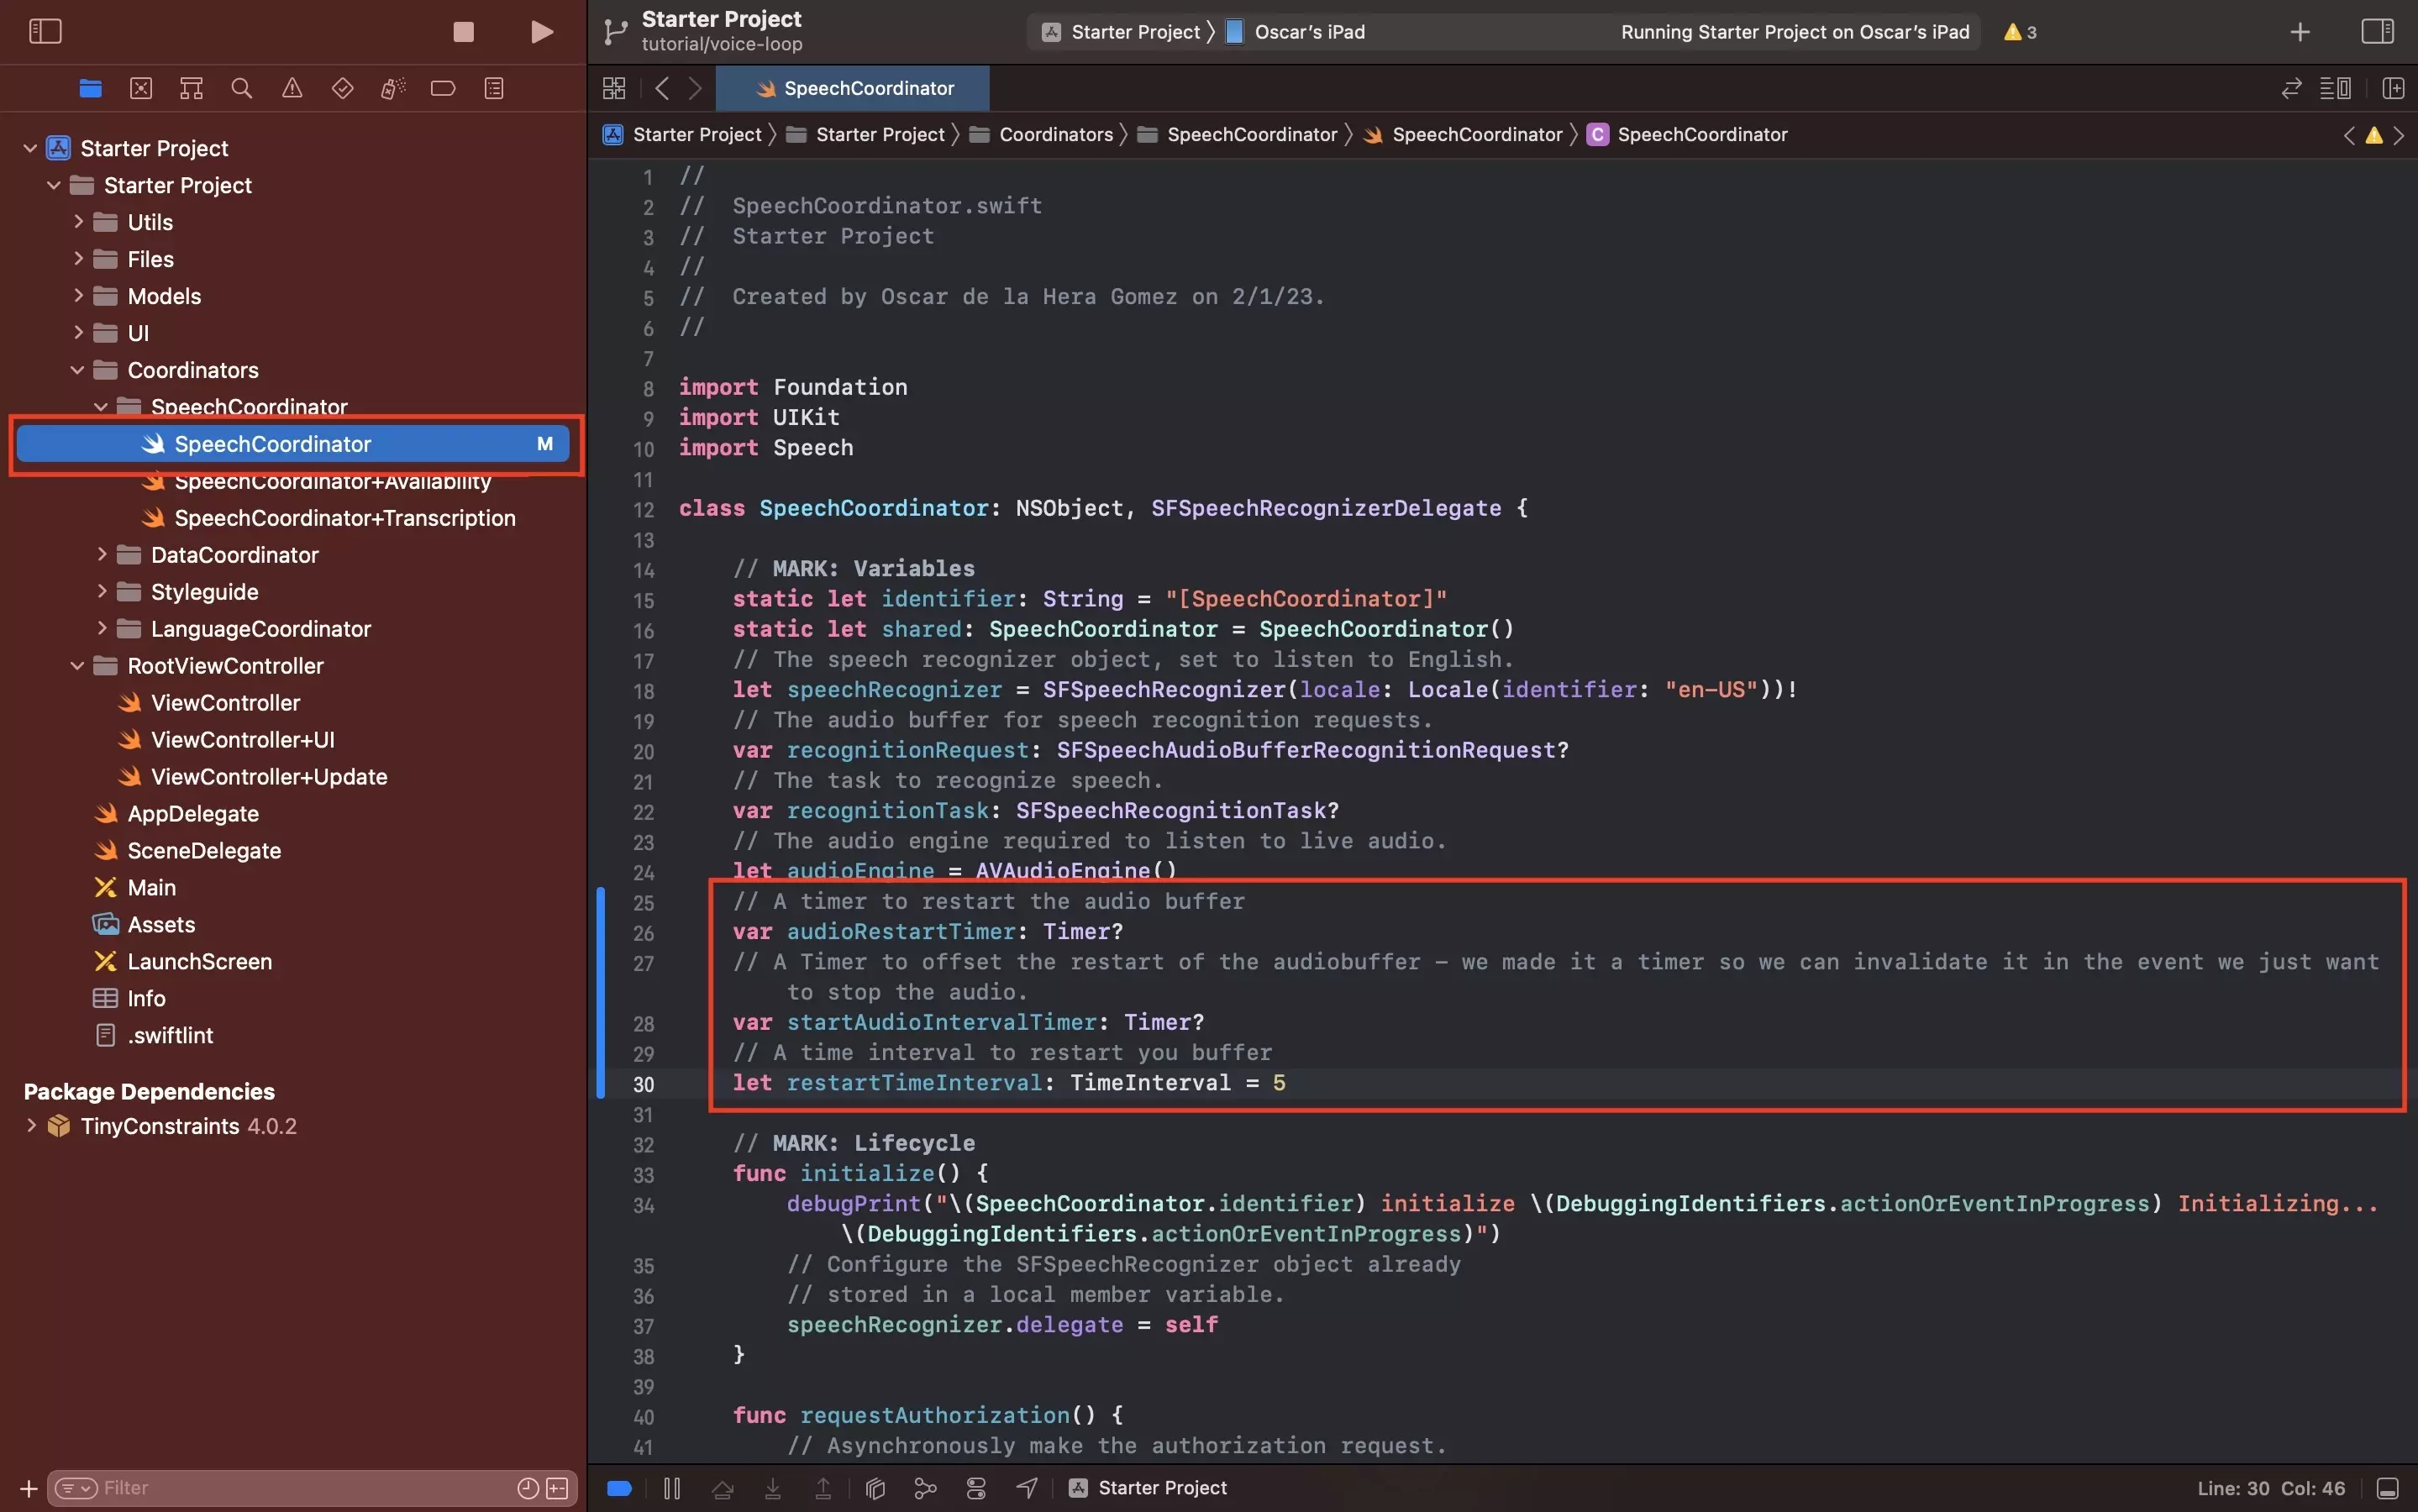This screenshot has width=2418, height=1512.
Task: Toggle breakpoints activation in debug bar
Action: point(620,1488)
